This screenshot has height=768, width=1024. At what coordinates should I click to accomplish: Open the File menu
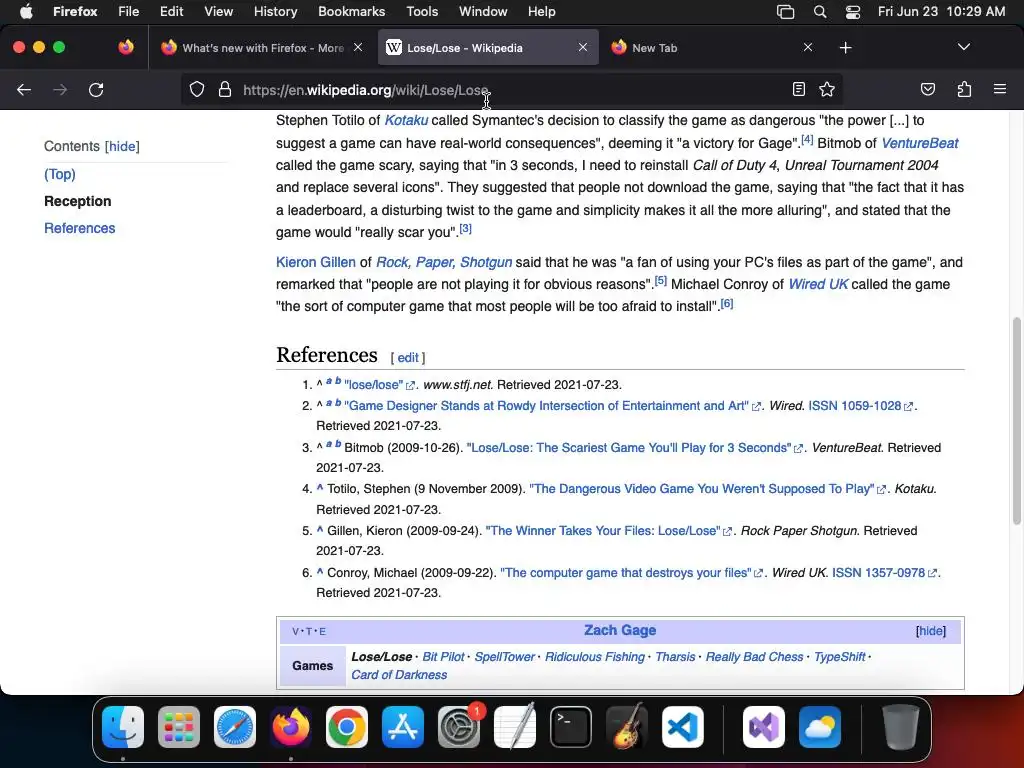pos(128,11)
